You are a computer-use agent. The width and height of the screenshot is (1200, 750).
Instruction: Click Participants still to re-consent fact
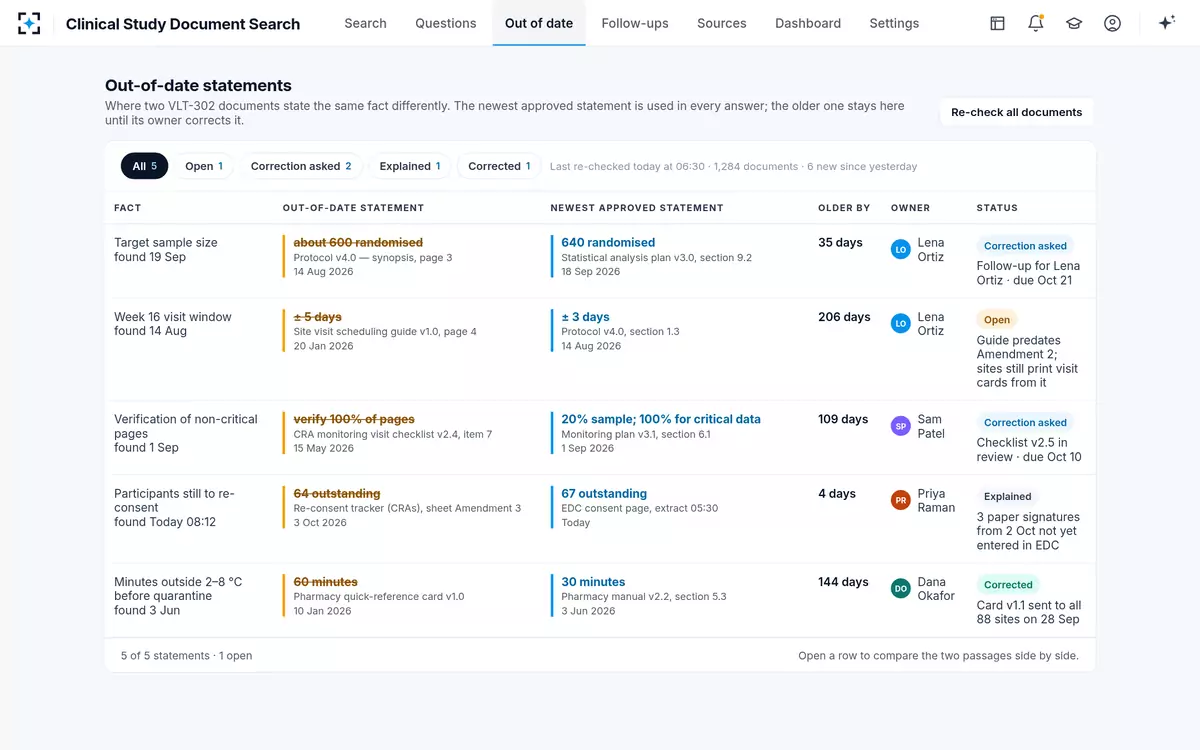point(174,500)
